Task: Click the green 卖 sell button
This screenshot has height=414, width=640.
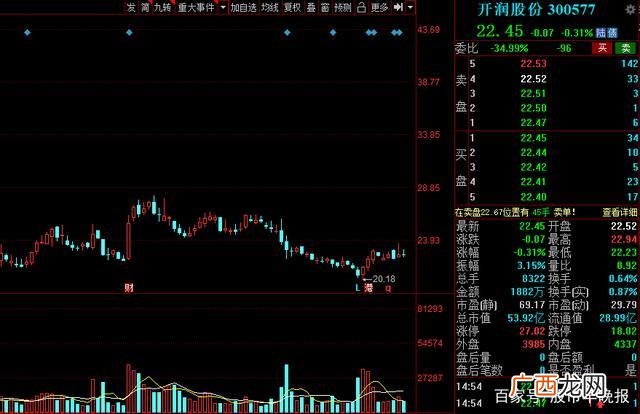Action: tap(626, 48)
